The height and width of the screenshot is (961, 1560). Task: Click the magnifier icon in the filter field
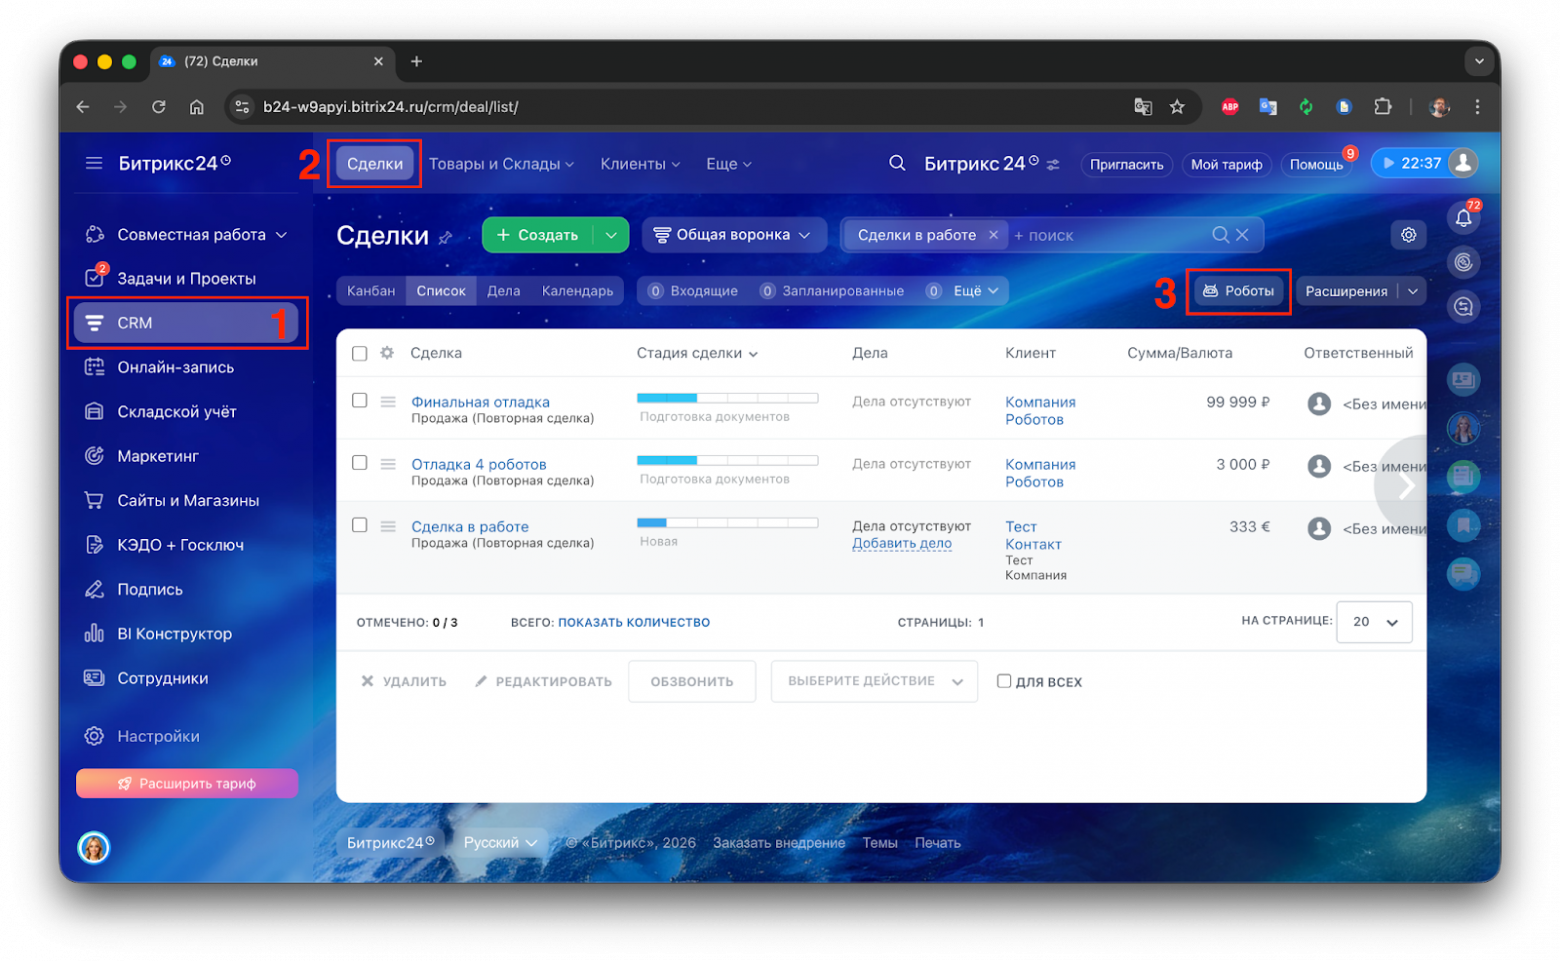pyautogui.click(x=1220, y=235)
